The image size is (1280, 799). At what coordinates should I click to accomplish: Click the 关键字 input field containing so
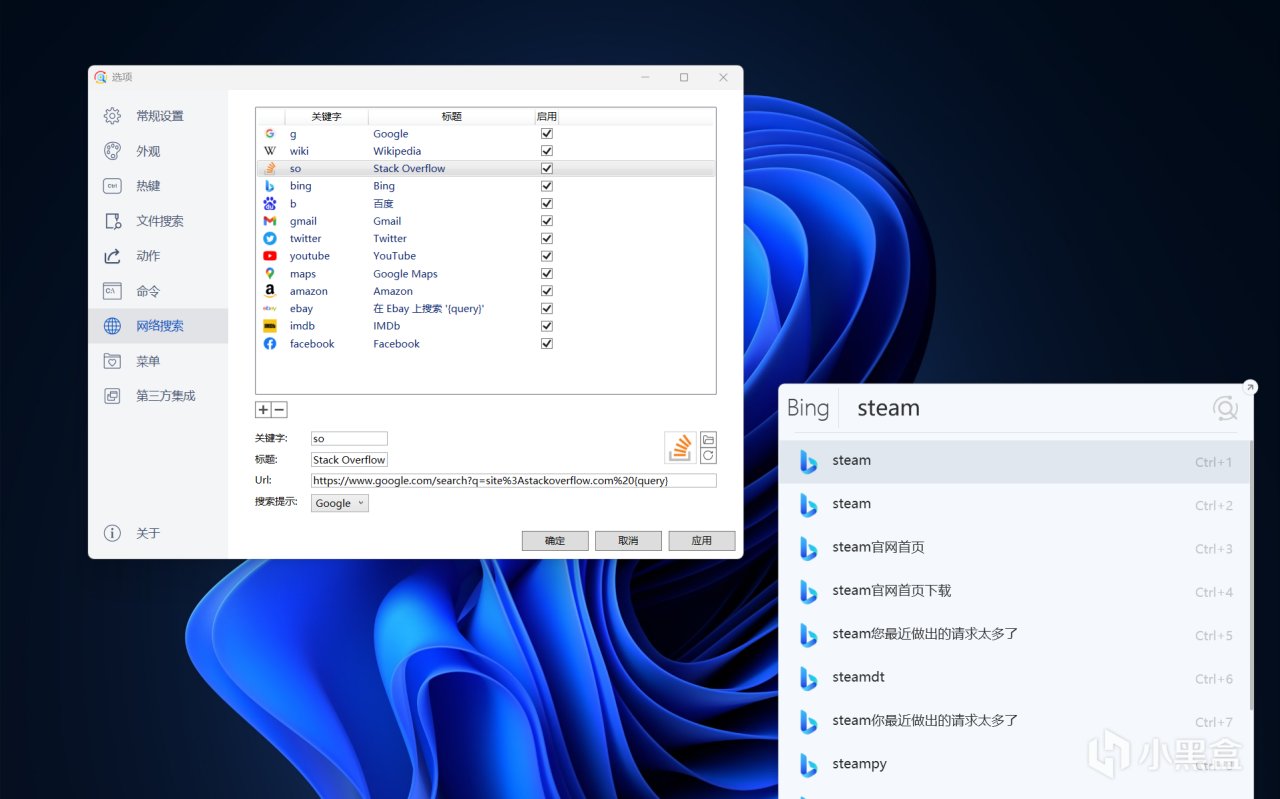tap(349, 439)
